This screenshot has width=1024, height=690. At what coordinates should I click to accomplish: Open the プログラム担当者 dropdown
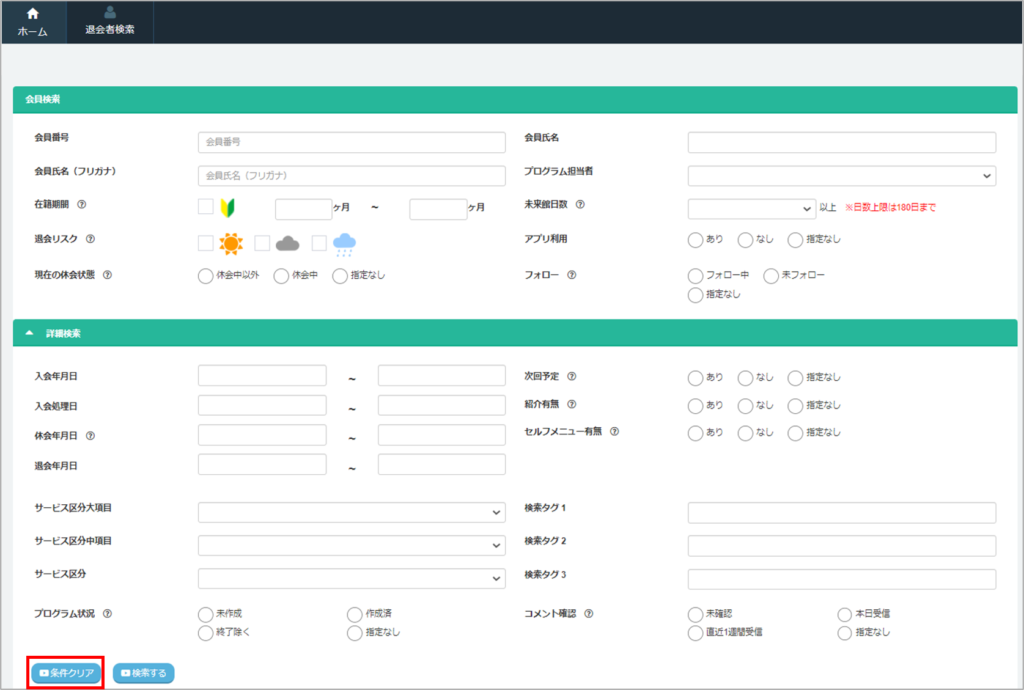click(841, 176)
